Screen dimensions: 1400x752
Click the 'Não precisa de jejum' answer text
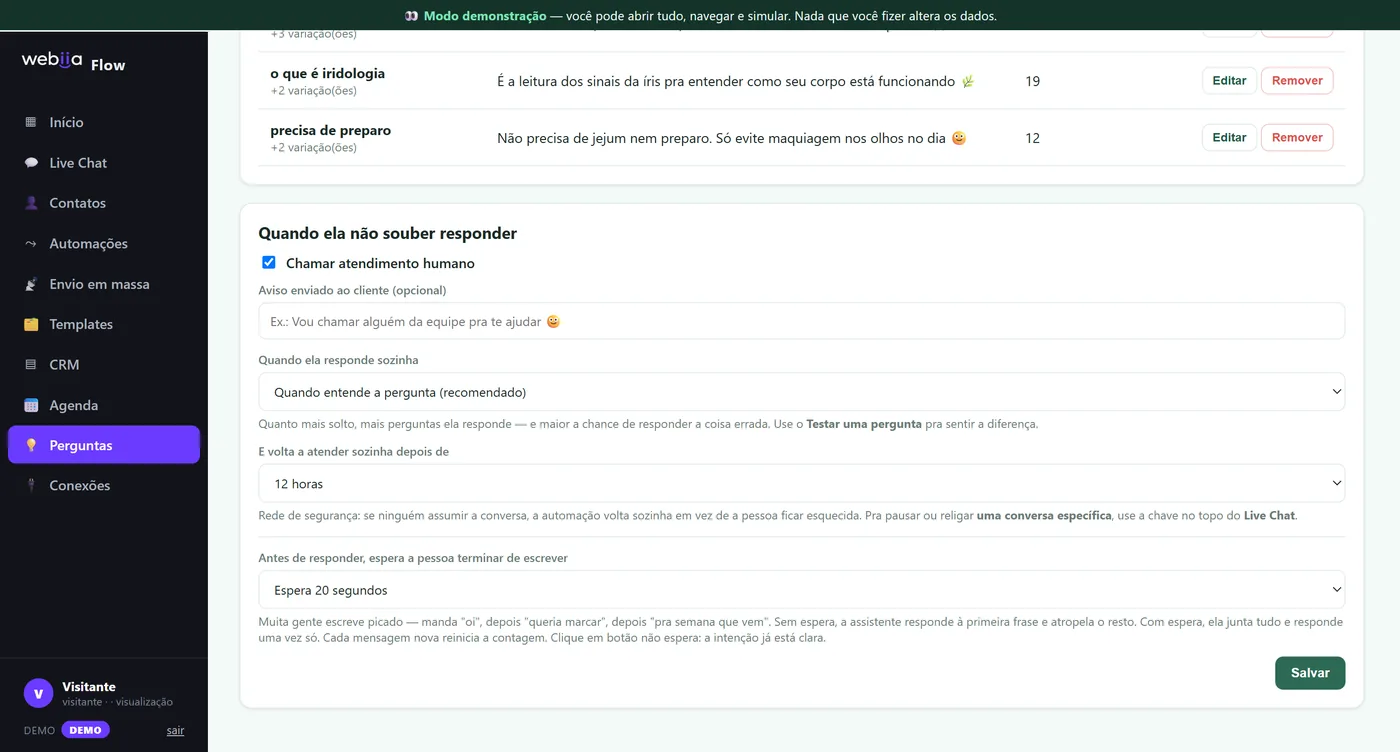click(732, 138)
